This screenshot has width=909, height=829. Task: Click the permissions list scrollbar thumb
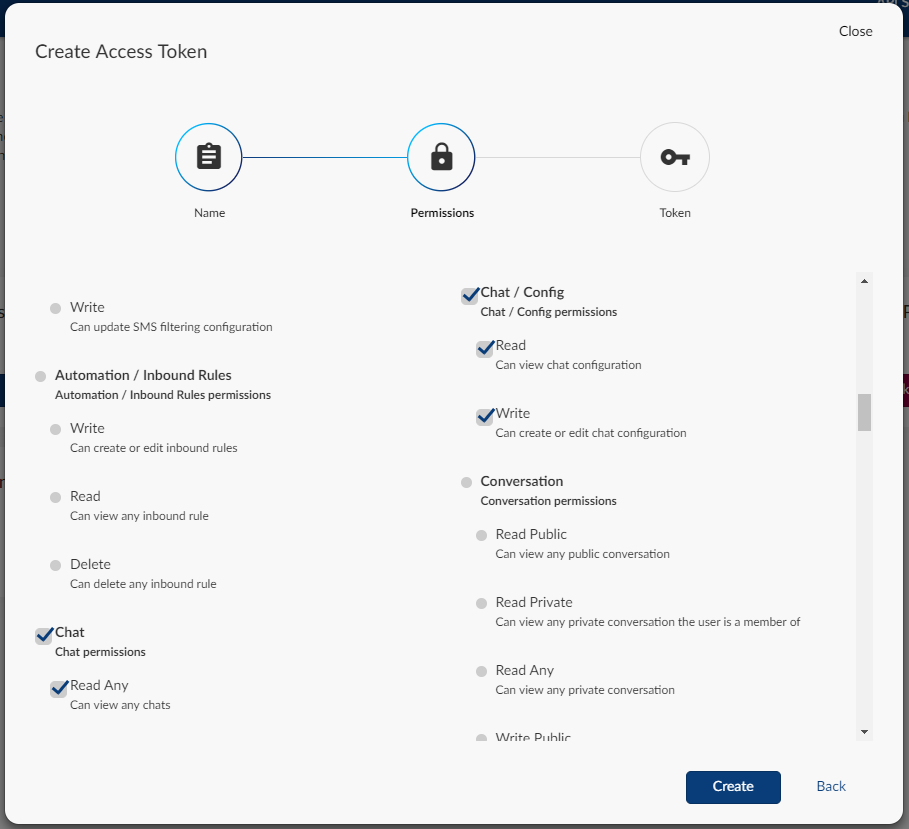point(864,412)
